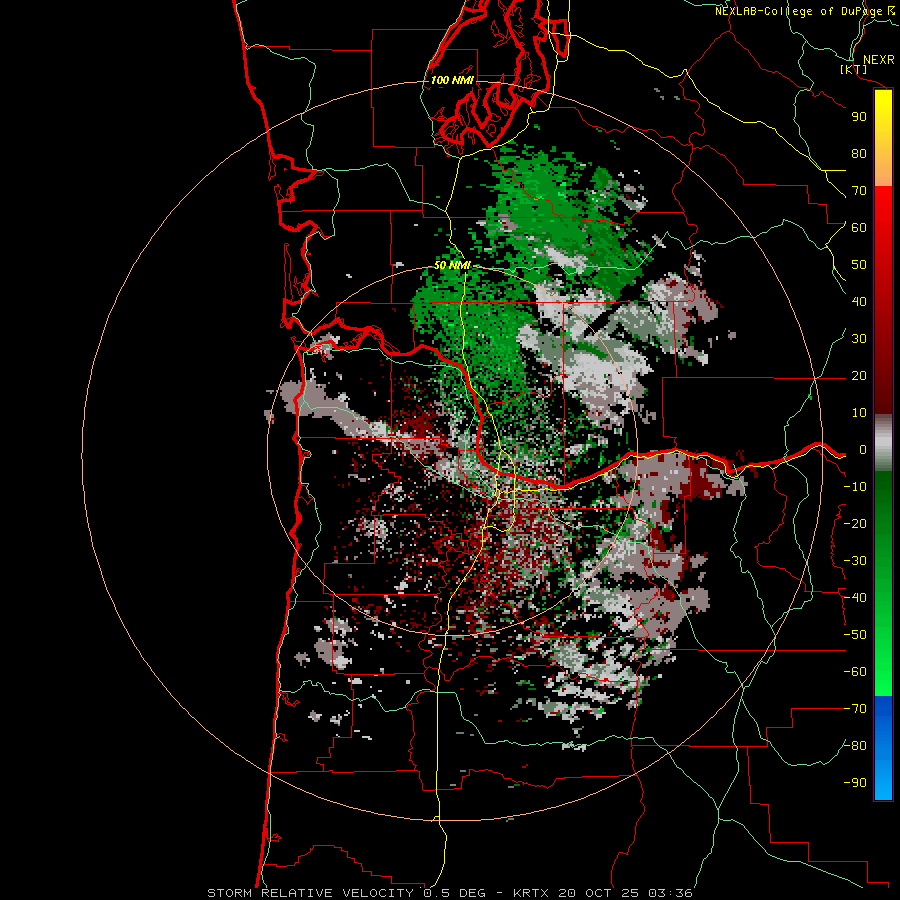This screenshot has height=900, width=900.
Task: Click the 50 value on the velocity scale
Action: pyautogui.click(x=859, y=265)
